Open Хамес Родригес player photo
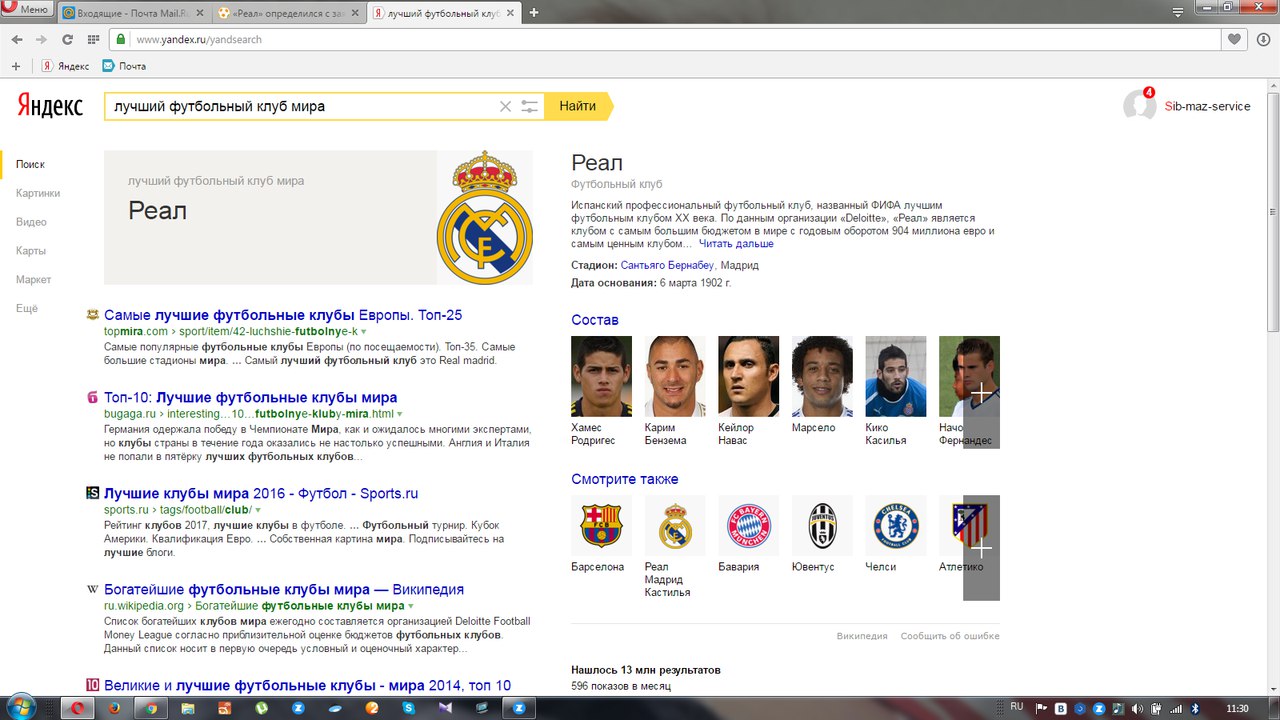This screenshot has width=1280, height=720. tap(601, 376)
